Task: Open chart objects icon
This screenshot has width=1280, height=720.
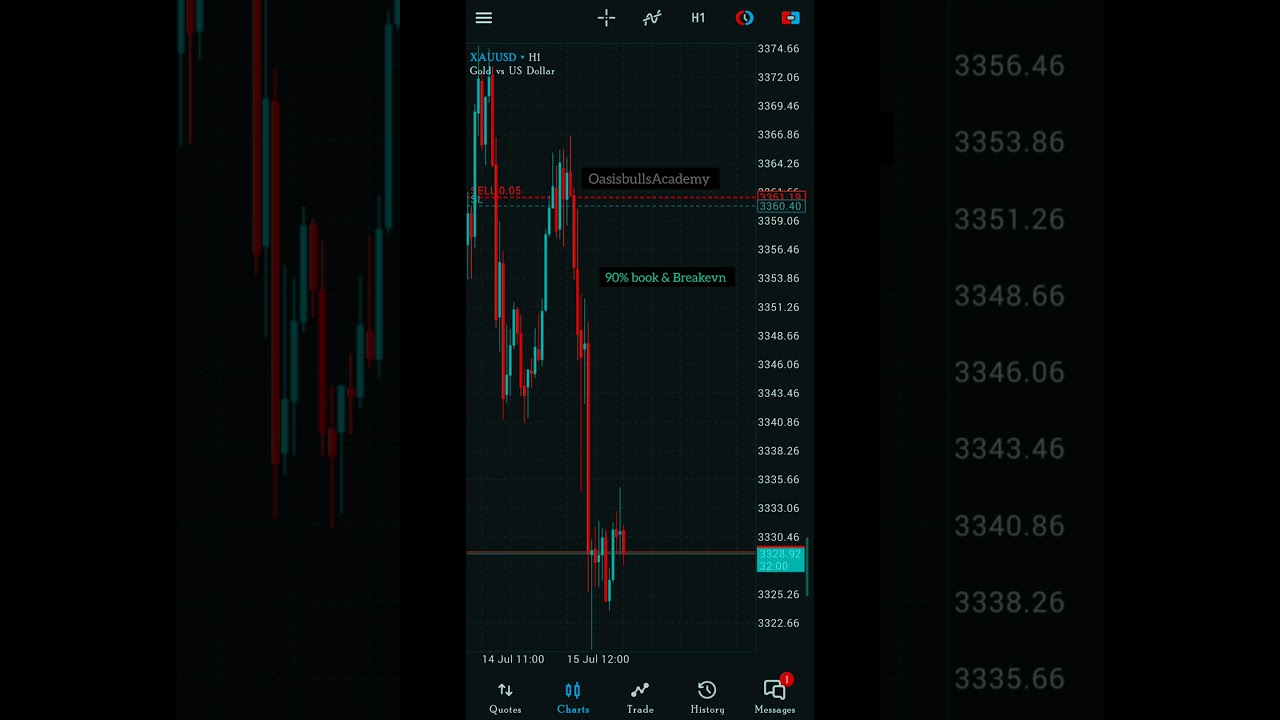Action: [x=744, y=18]
